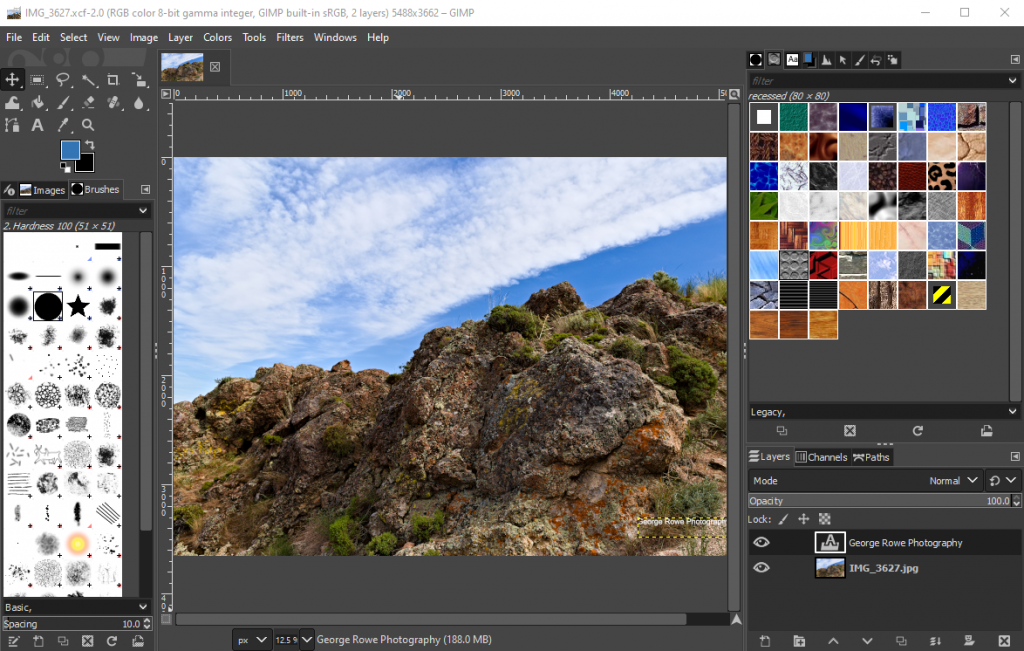Select the Fuzzy Select magic wand tool
The image size is (1024, 651).
(88, 80)
